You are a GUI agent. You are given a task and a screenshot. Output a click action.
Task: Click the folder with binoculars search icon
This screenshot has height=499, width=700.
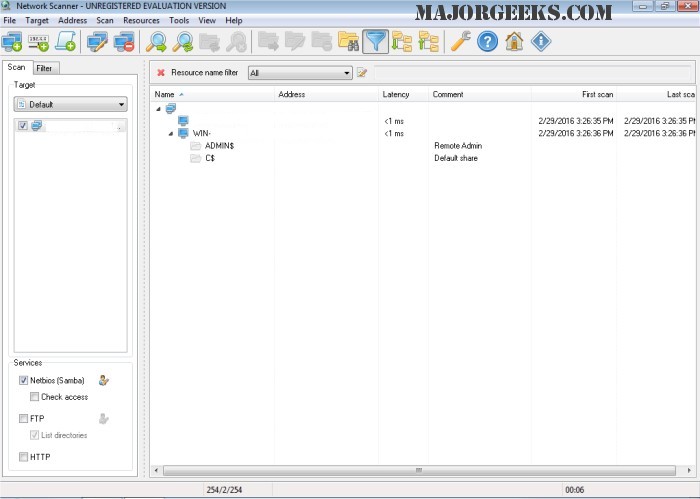348,41
